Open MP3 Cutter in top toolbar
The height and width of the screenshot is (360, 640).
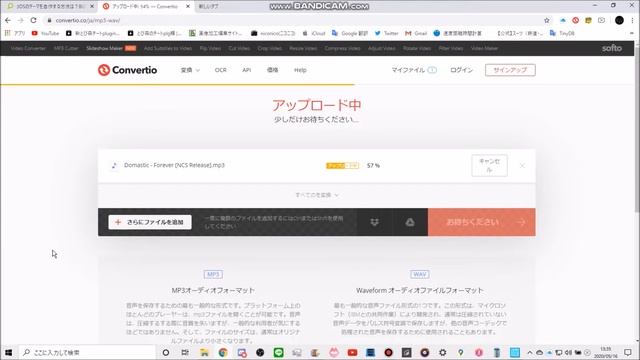[66, 48]
